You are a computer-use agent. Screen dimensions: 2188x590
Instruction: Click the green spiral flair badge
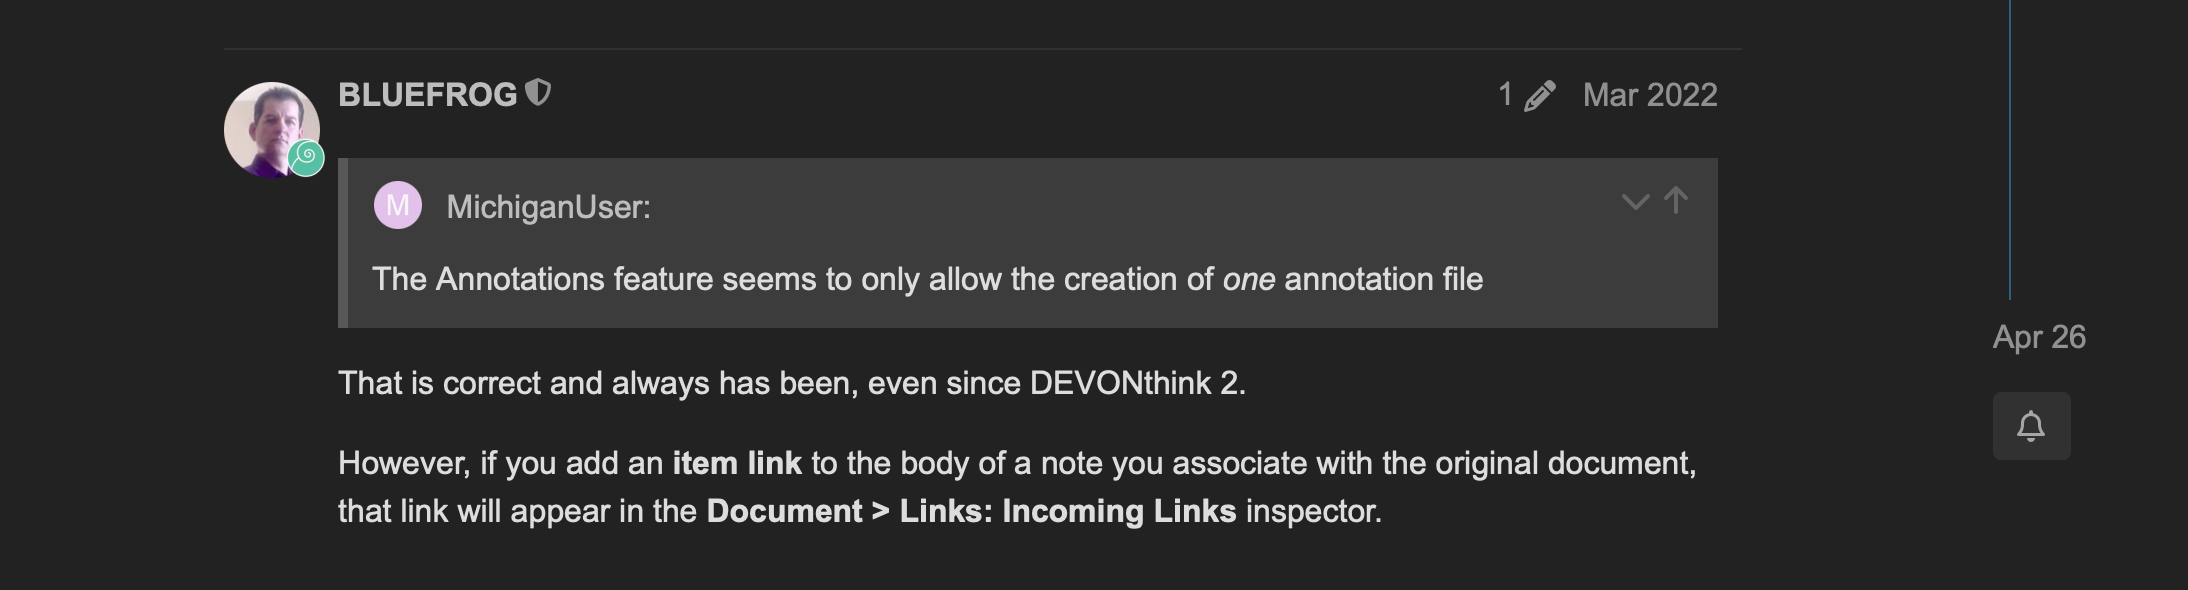coord(307,158)
